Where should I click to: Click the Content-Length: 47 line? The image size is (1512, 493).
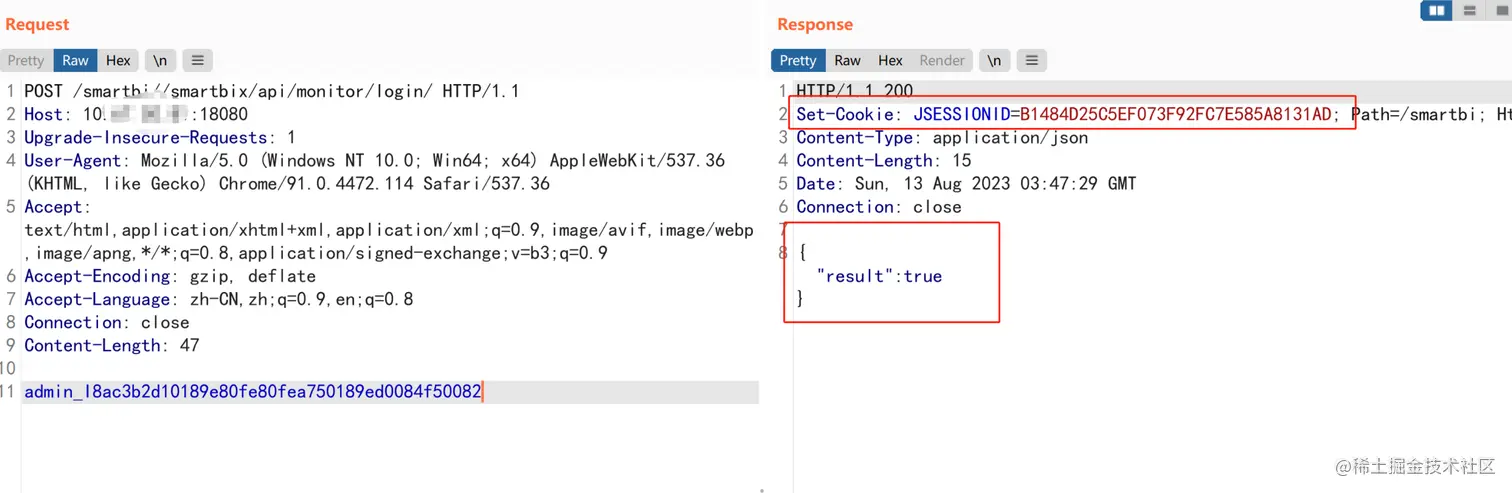point(112,345)
